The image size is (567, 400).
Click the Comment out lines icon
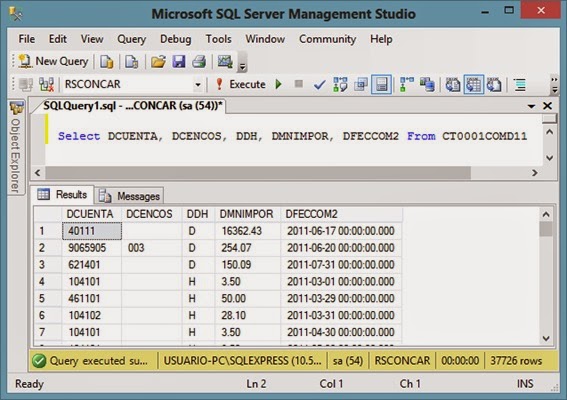[x=520, y=85]
